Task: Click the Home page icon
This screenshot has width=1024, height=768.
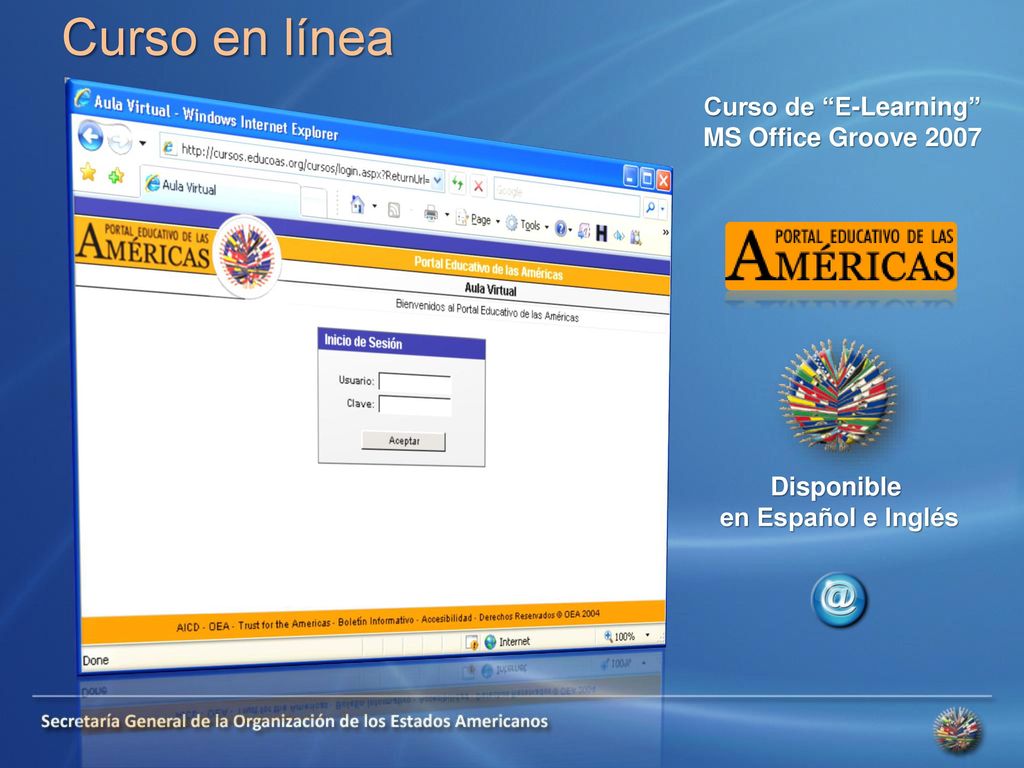Action: tap(357, 204)
